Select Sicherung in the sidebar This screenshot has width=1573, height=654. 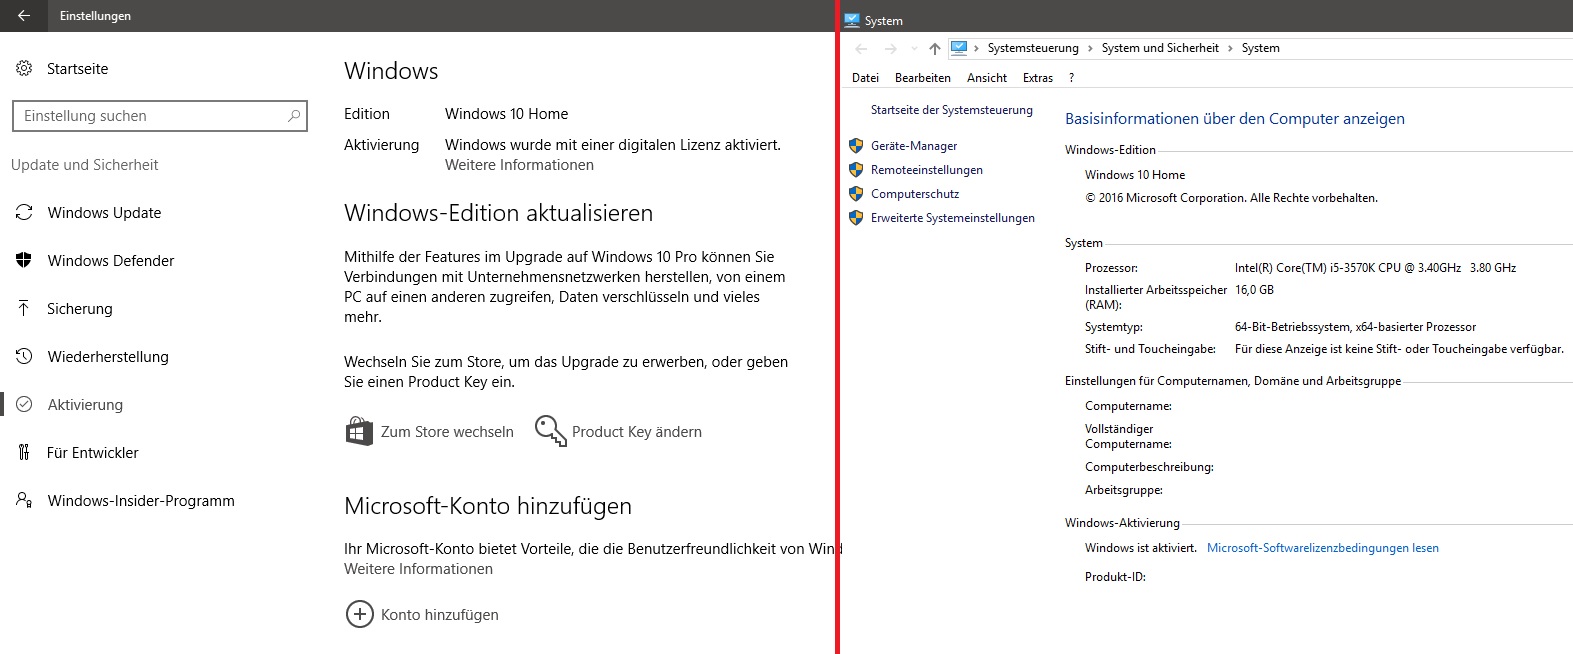[80, 309]
